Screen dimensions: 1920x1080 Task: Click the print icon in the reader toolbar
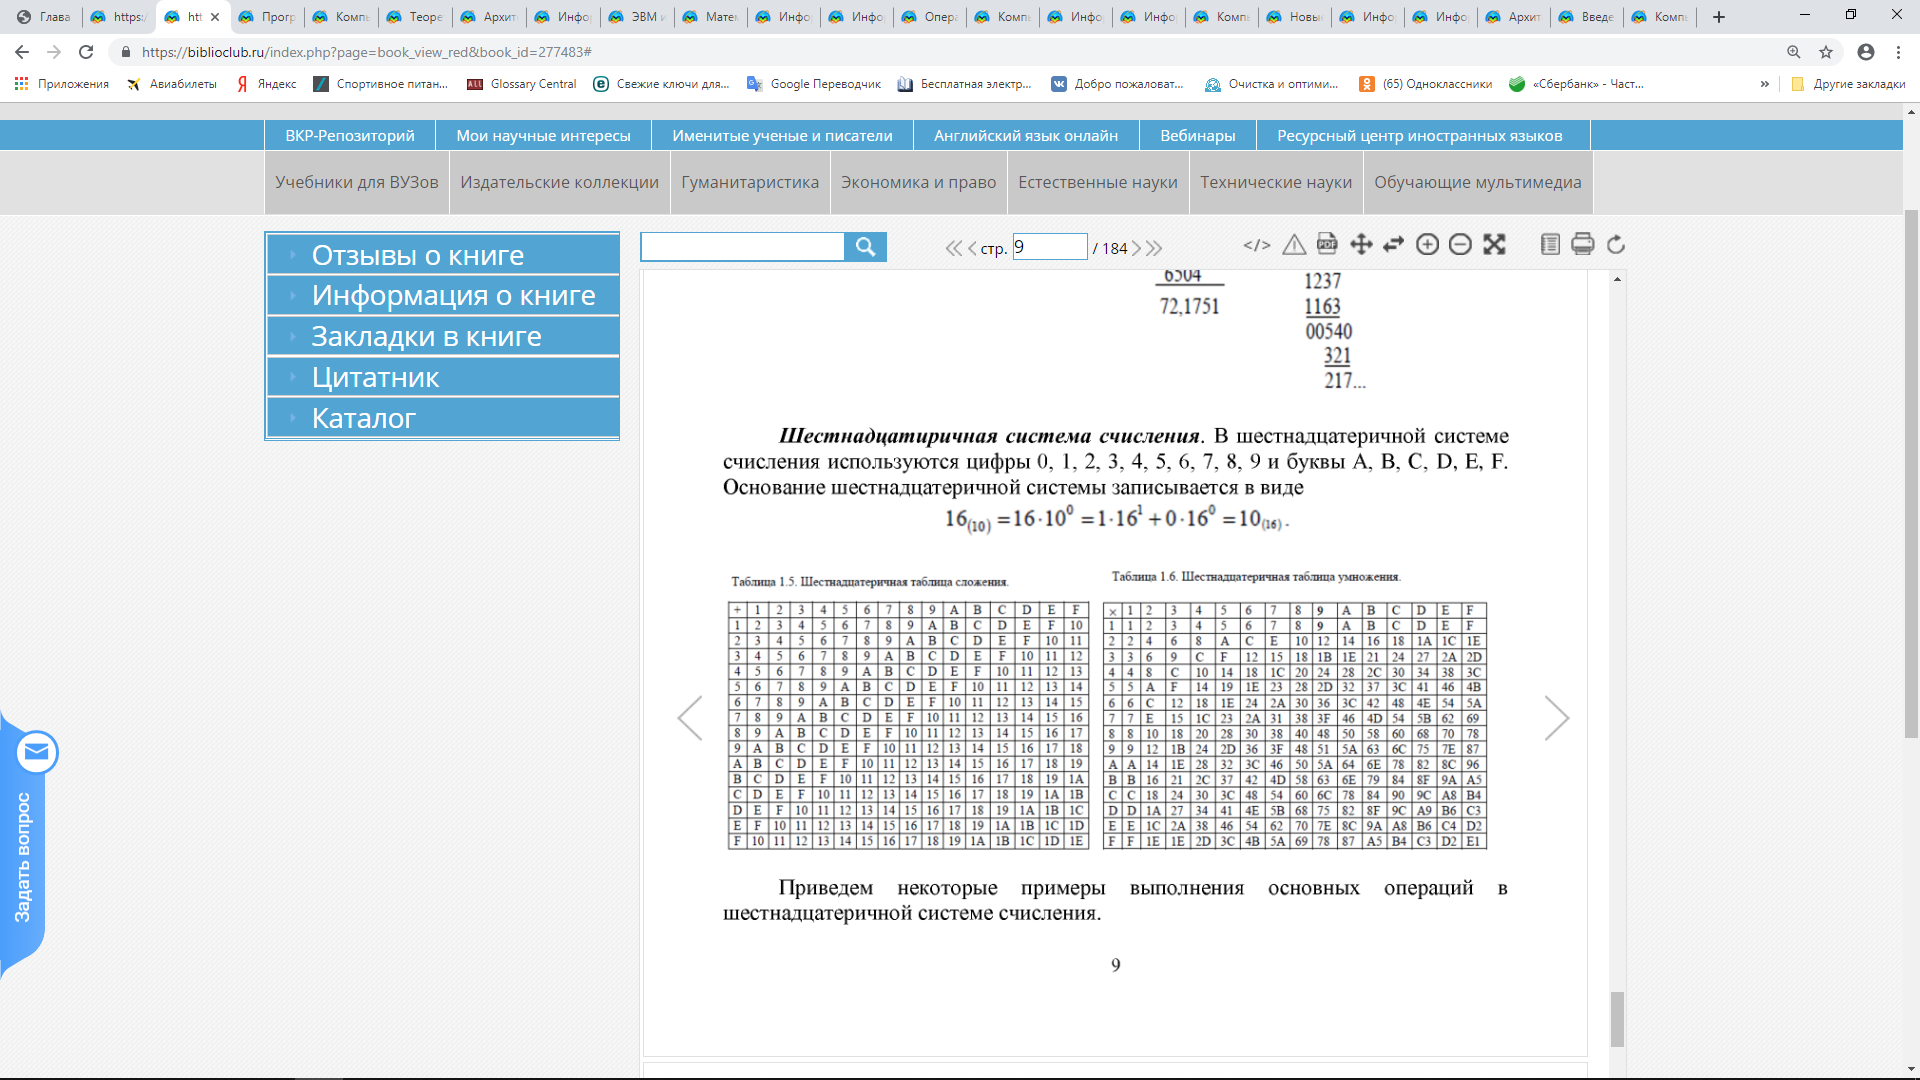(x=1582, y=245)
